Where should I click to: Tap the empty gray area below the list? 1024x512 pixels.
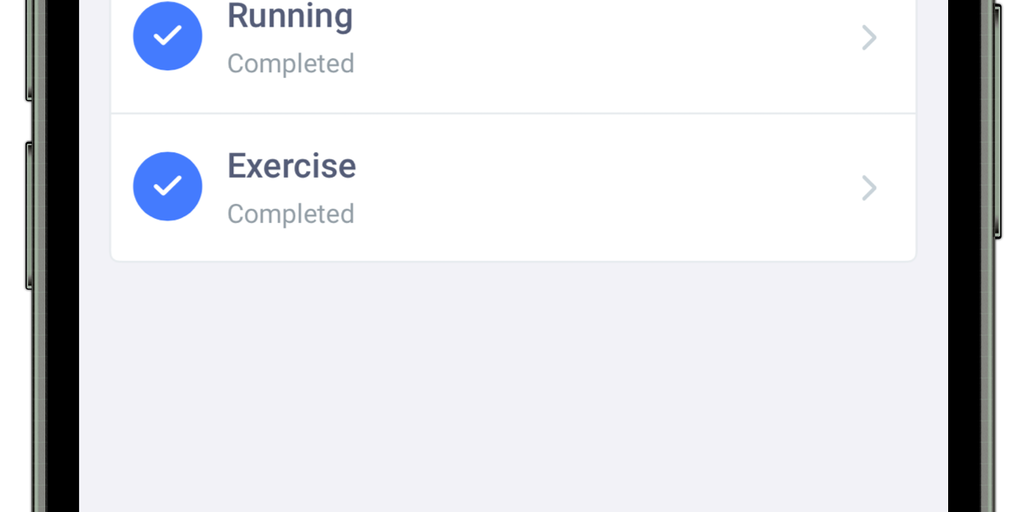coord(512,390)
